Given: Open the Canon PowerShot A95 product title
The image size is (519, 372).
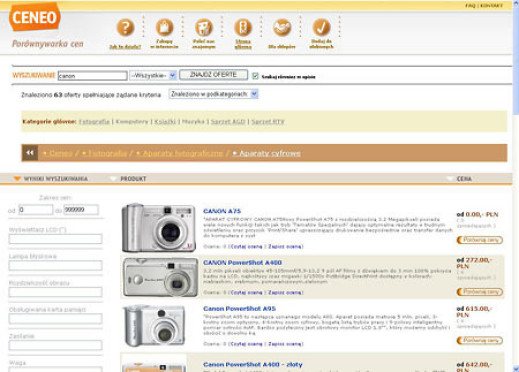Looking at the screenshot, I should 239,309.
